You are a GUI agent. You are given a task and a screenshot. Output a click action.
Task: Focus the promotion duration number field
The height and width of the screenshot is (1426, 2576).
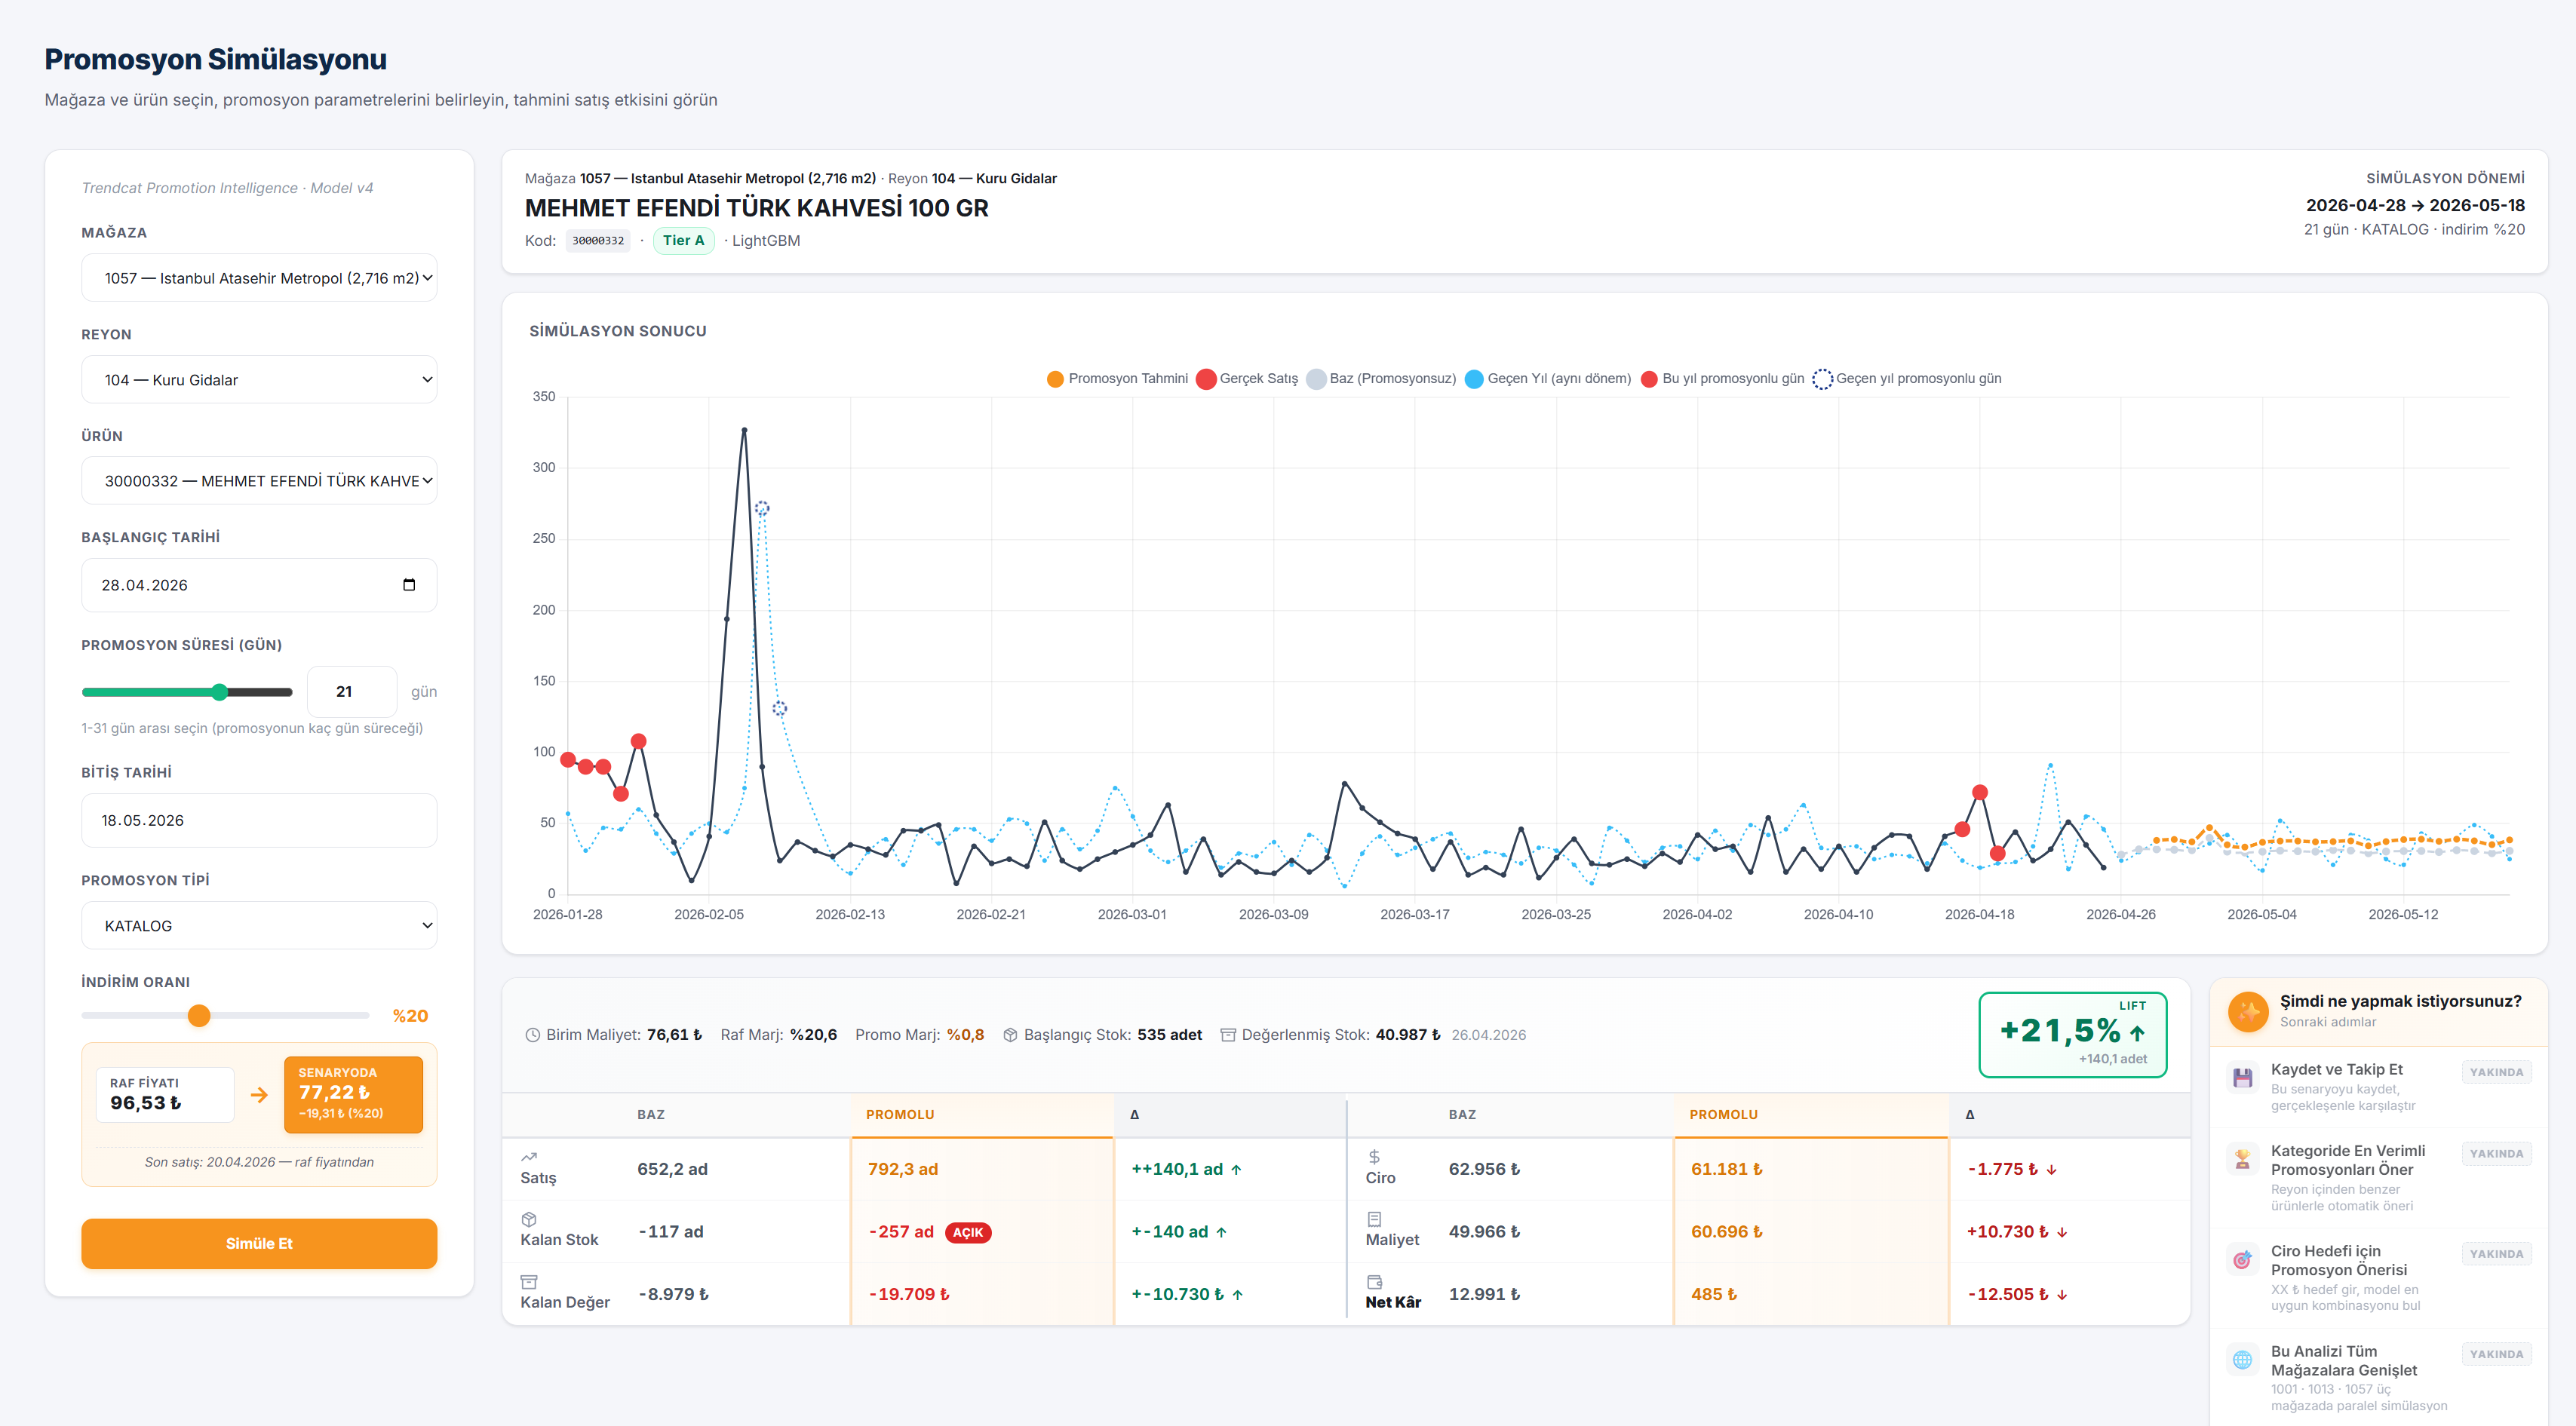(352, 692)
